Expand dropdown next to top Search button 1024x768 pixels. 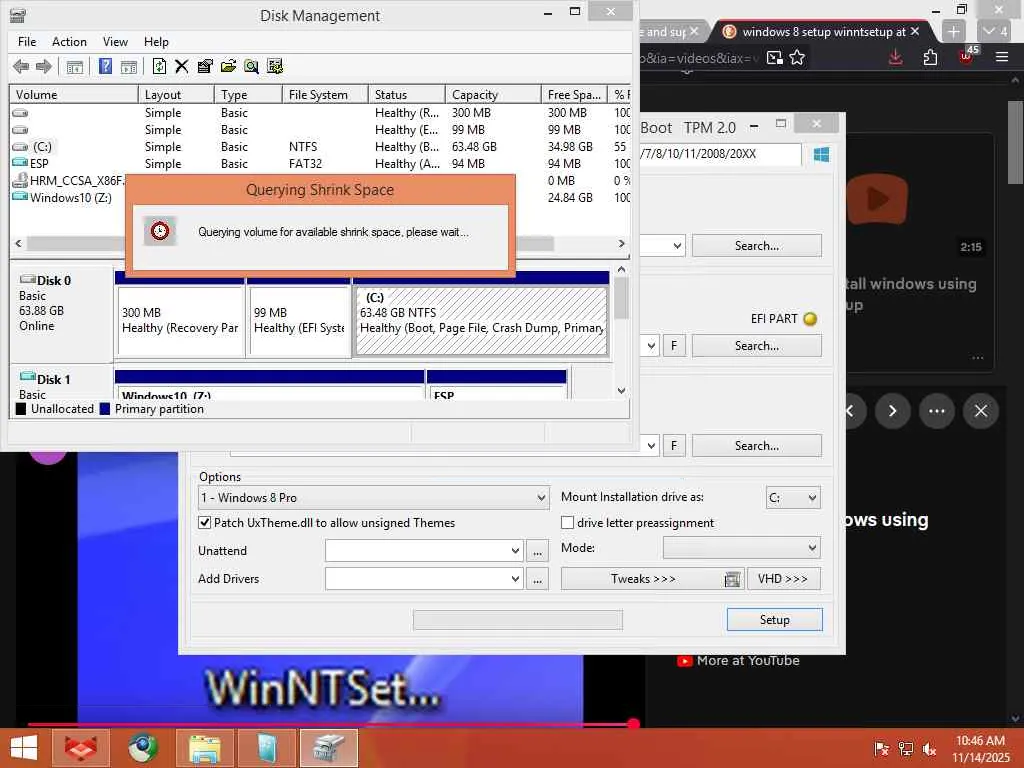(x=677, y=246)
